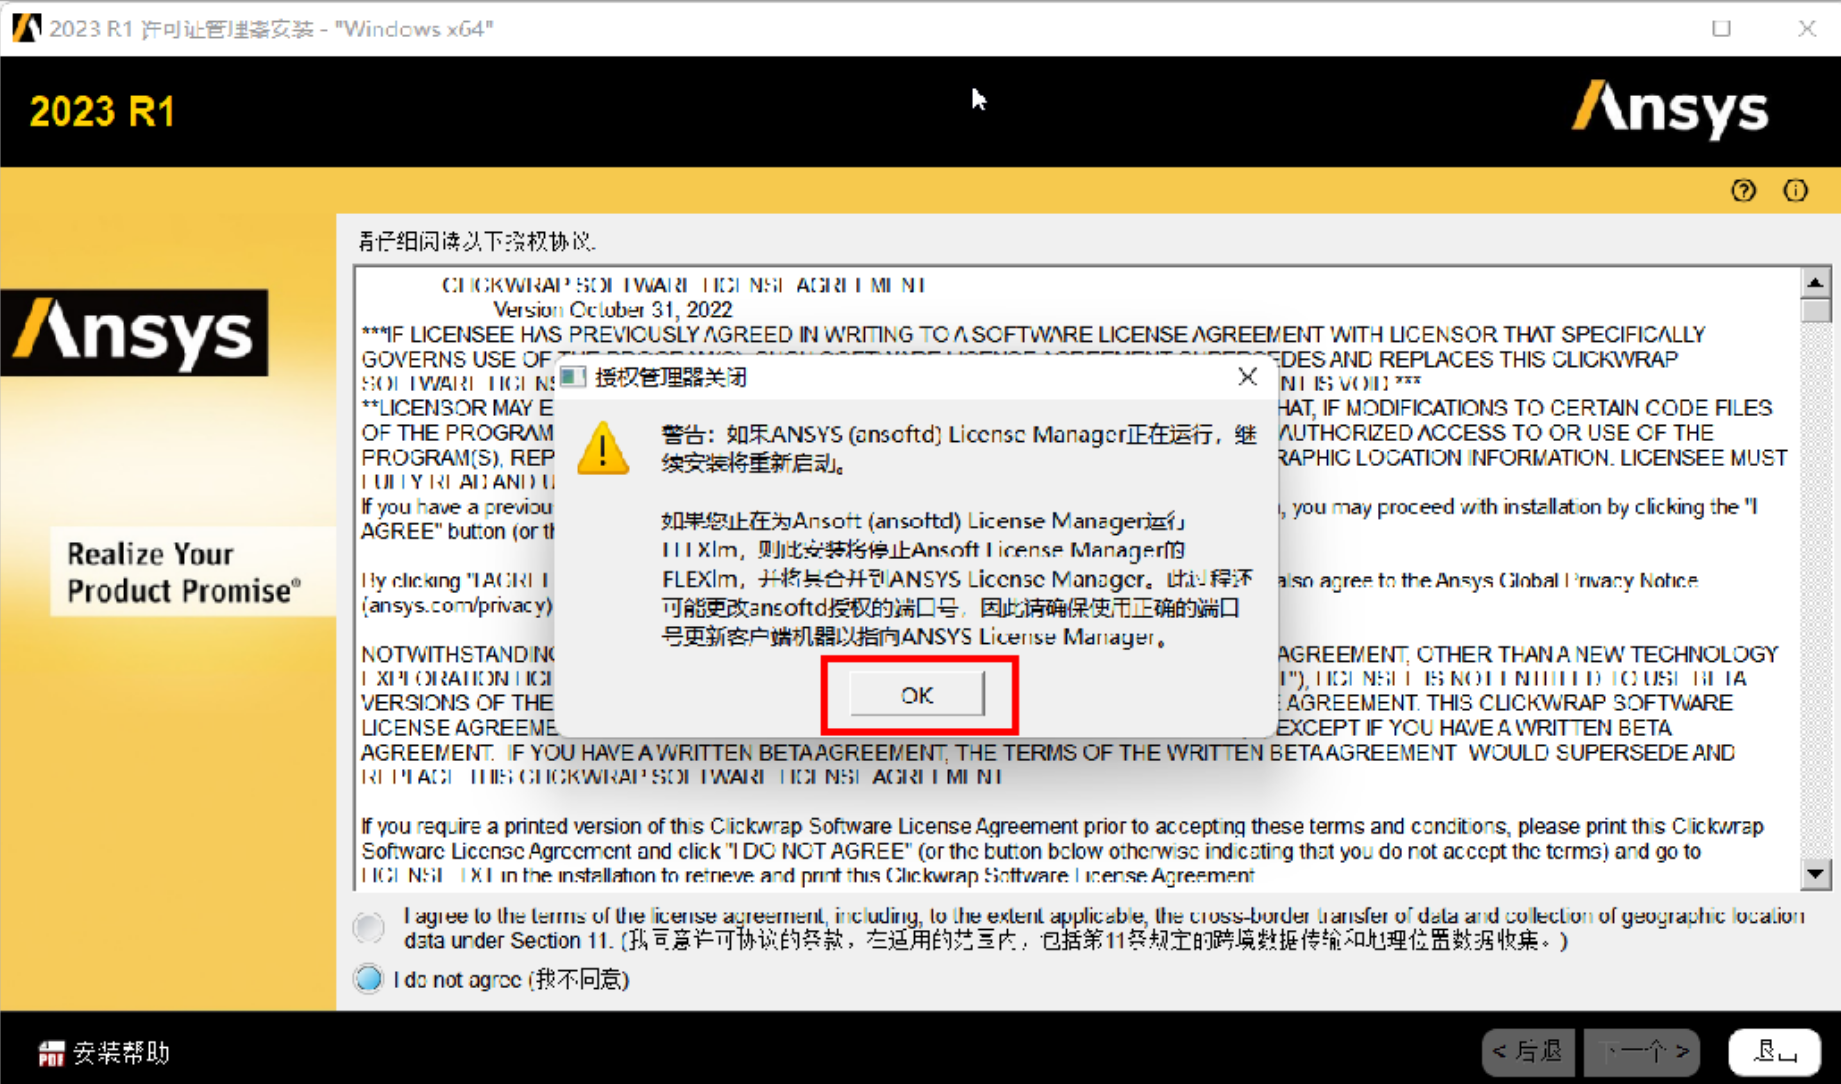The width and height of the screenshot is (1841, 1084).
Task: Select the "I do not agree" radio button
Action: point(368,979)
